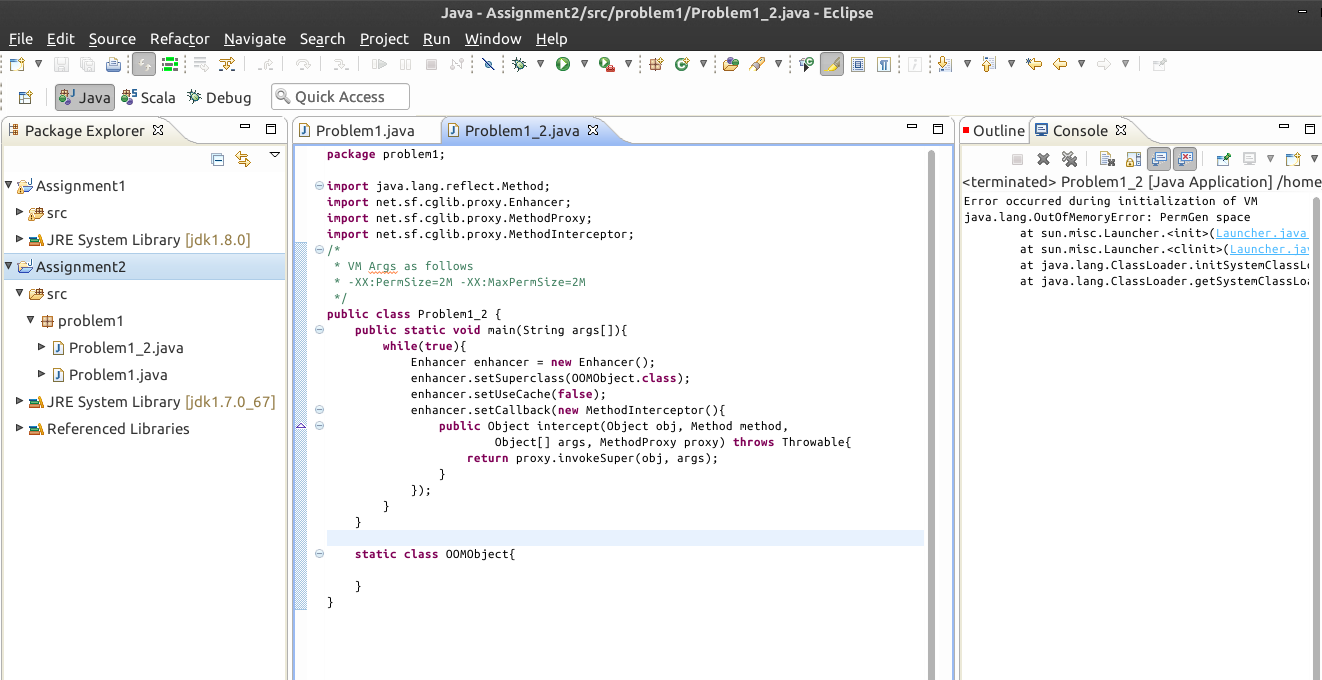Switch to the Debug perspective
1322x680 pixels.
[x=219, y=97]
